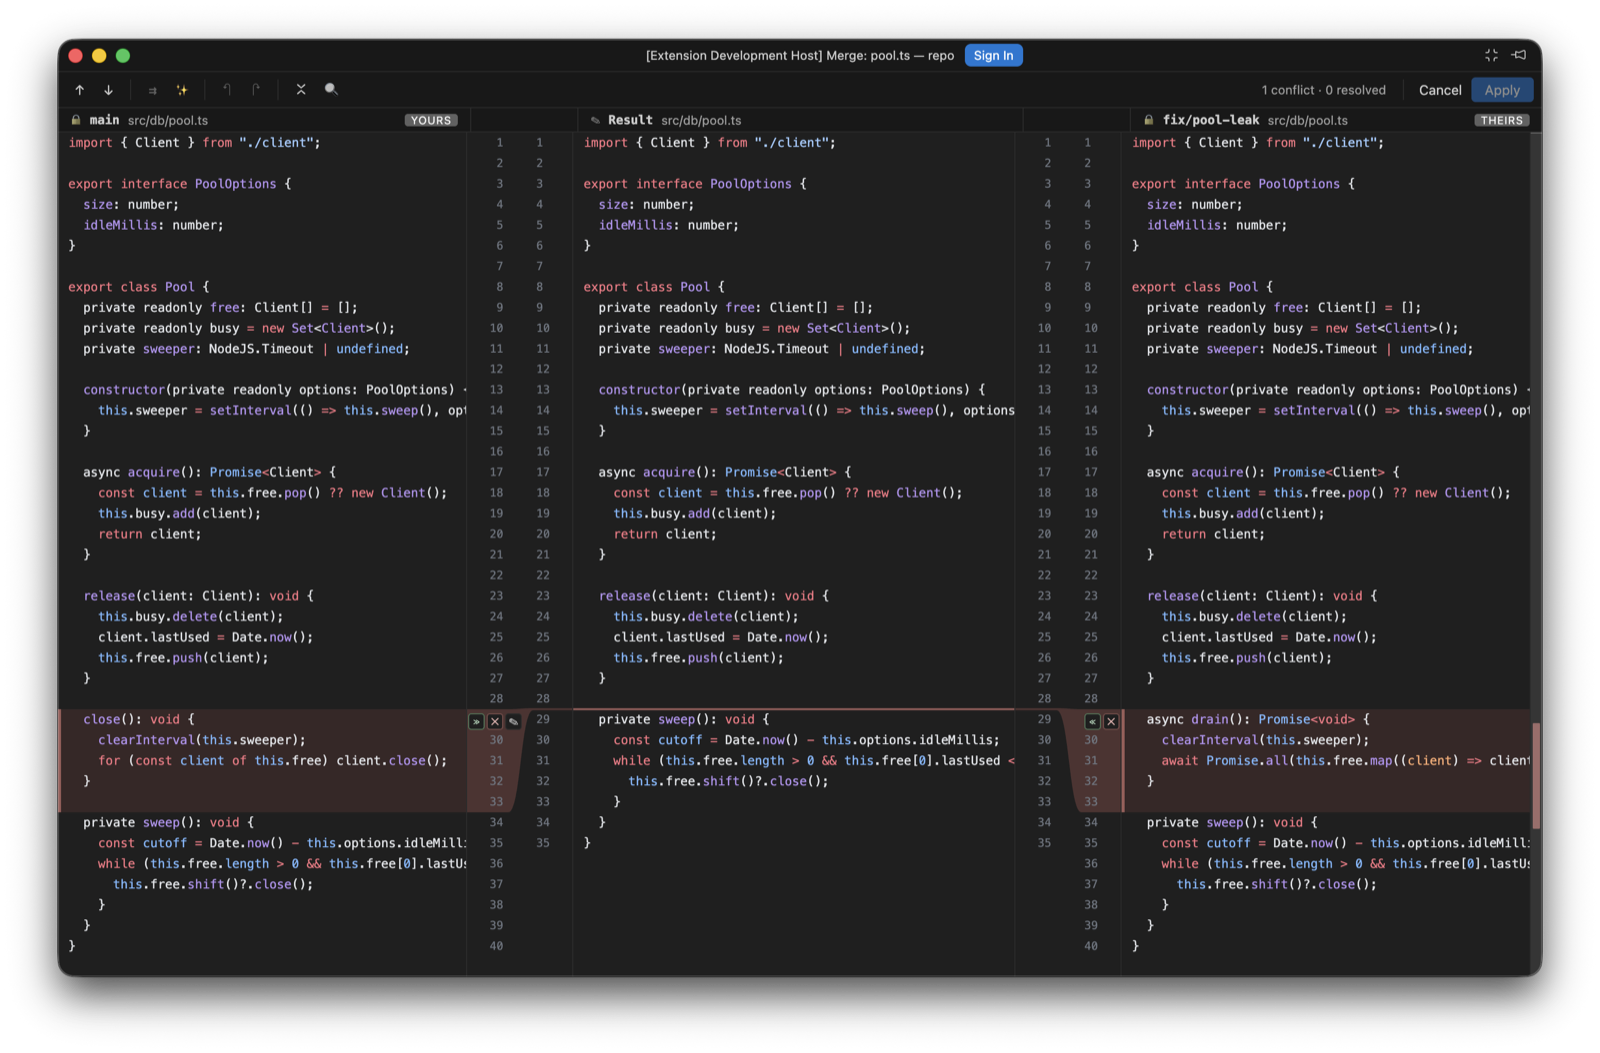Click 'this.free.push(client);' in THEIRS pane
Screen dimensions: 1600x1053
tap(1247, 658)
